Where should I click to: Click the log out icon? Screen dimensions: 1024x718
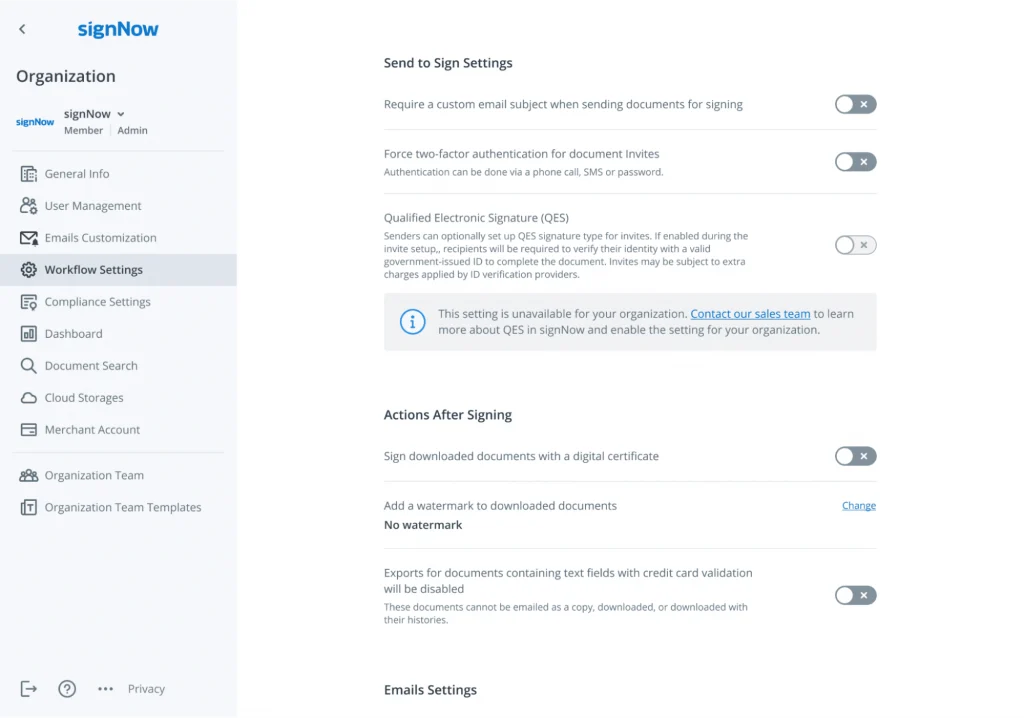click(28, 689)
